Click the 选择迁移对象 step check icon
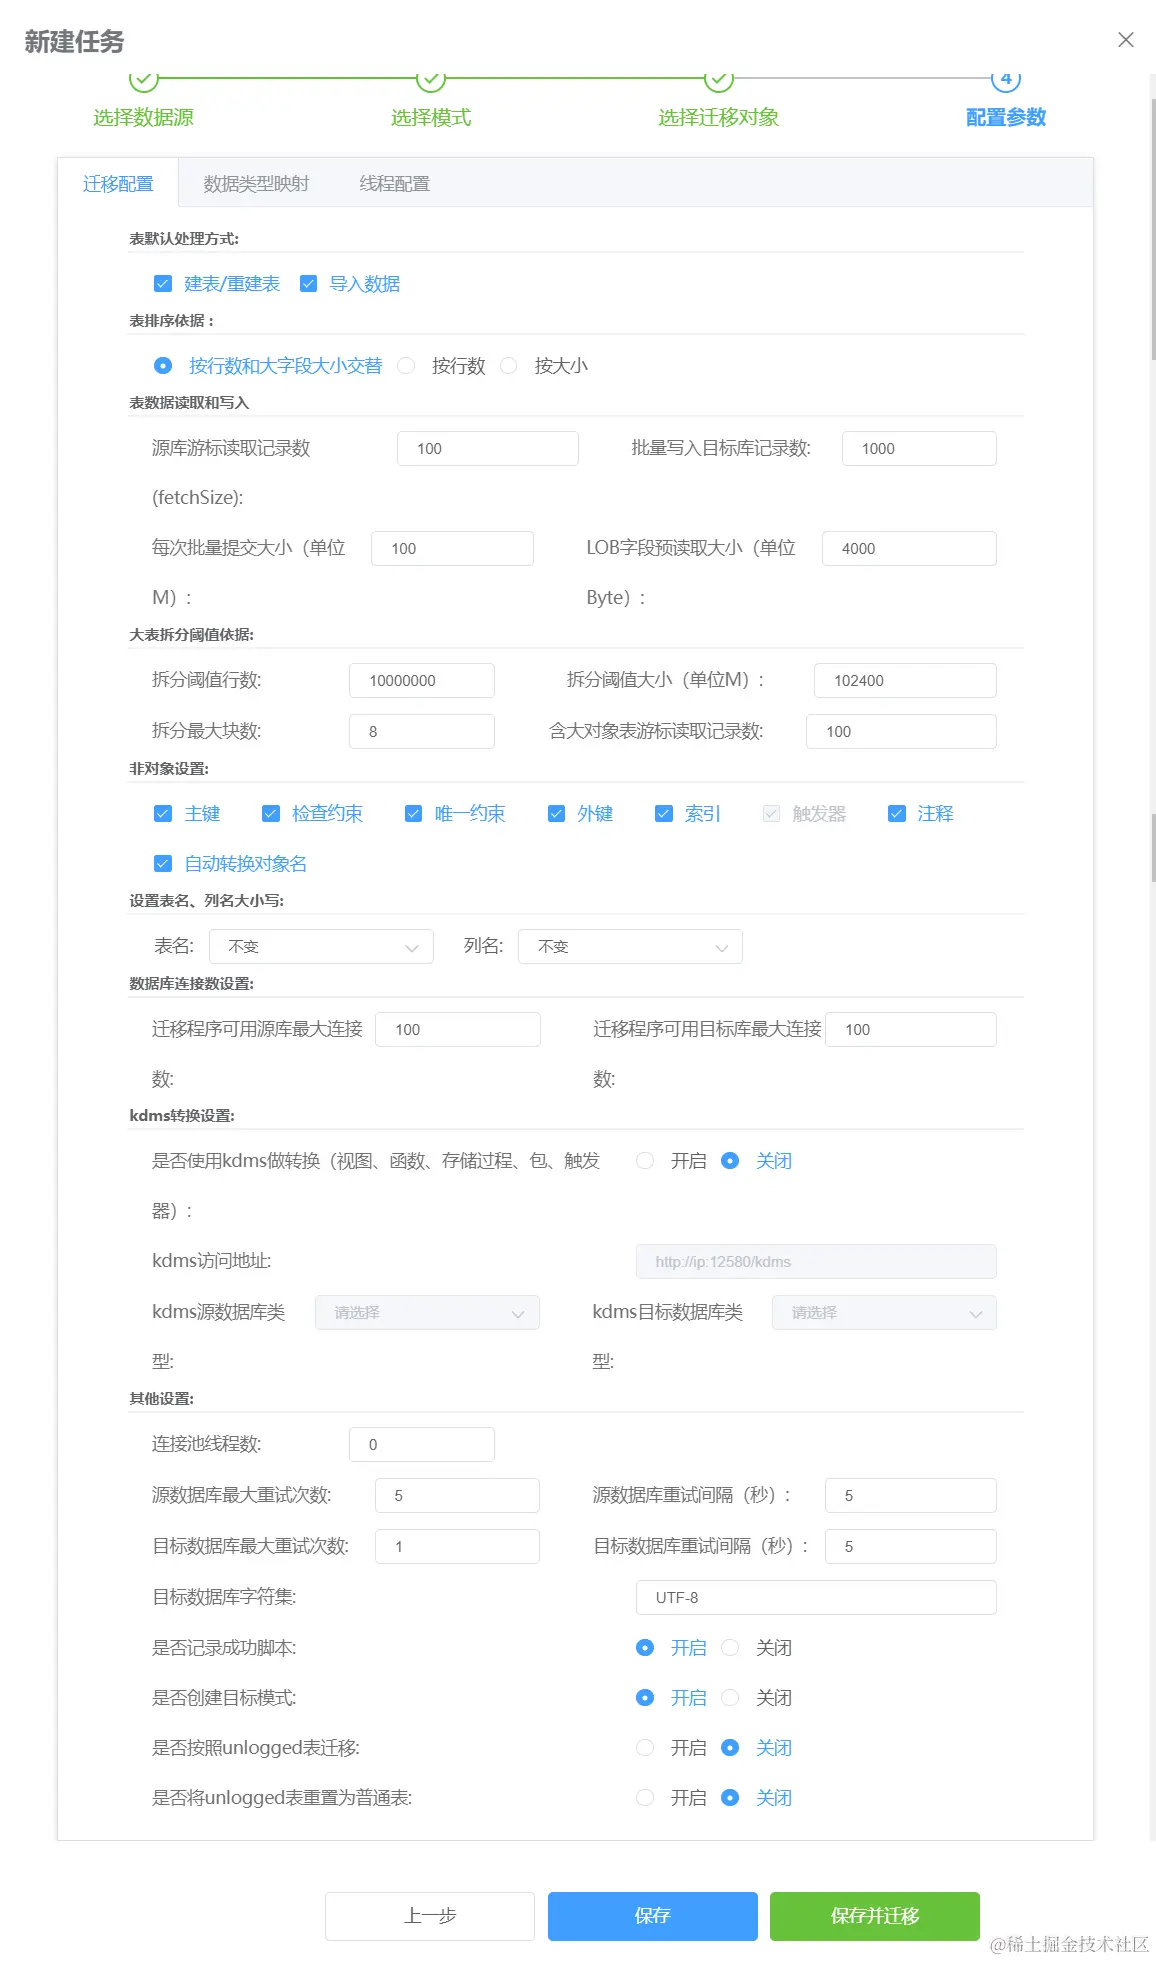 (719, 78)
